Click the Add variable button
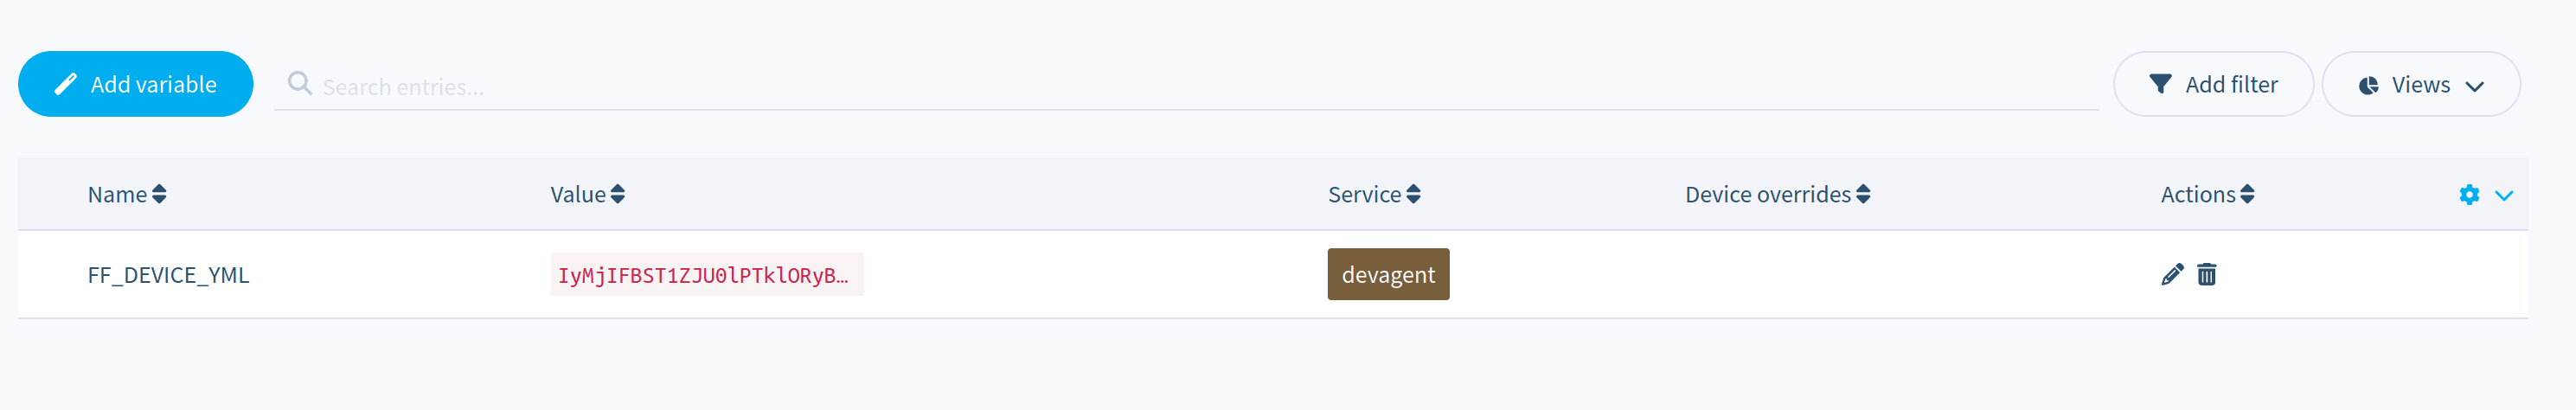The image size is (2576, 410). pos(135,84)
